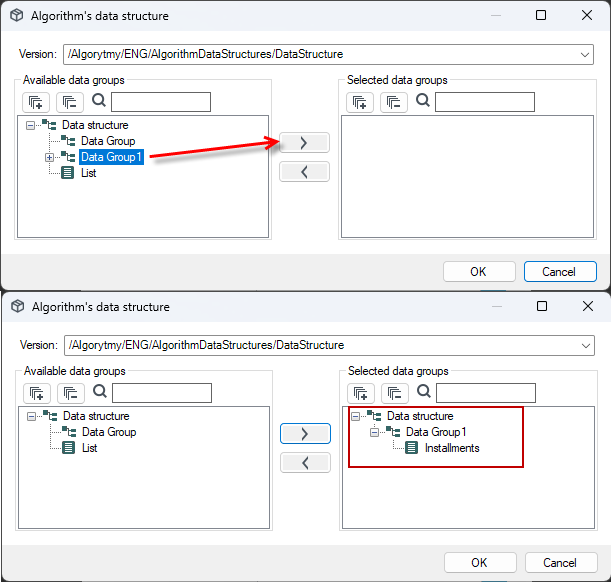Open Version dropdown in top window

coord(585,55)
